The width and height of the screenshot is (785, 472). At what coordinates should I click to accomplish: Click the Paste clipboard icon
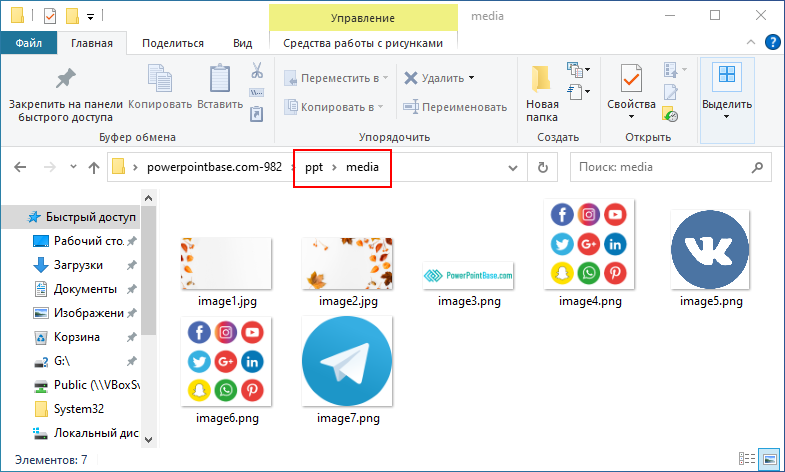click(219, 78)
